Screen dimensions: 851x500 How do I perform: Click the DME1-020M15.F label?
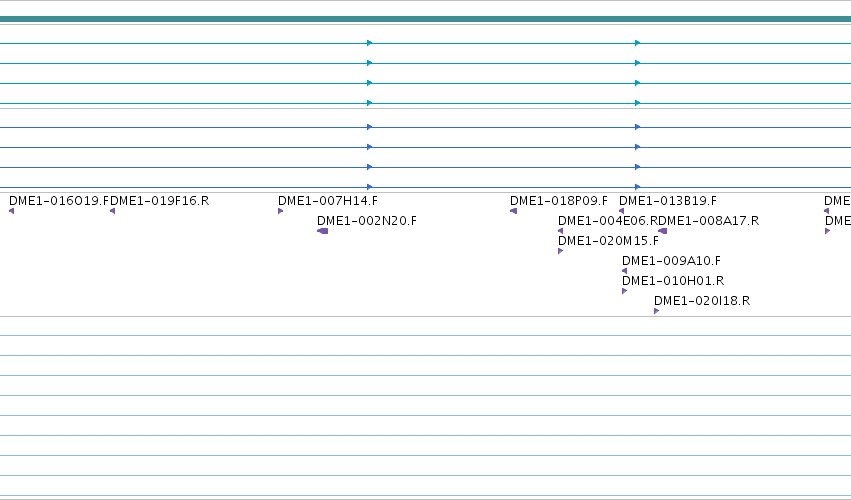(608, 241)
